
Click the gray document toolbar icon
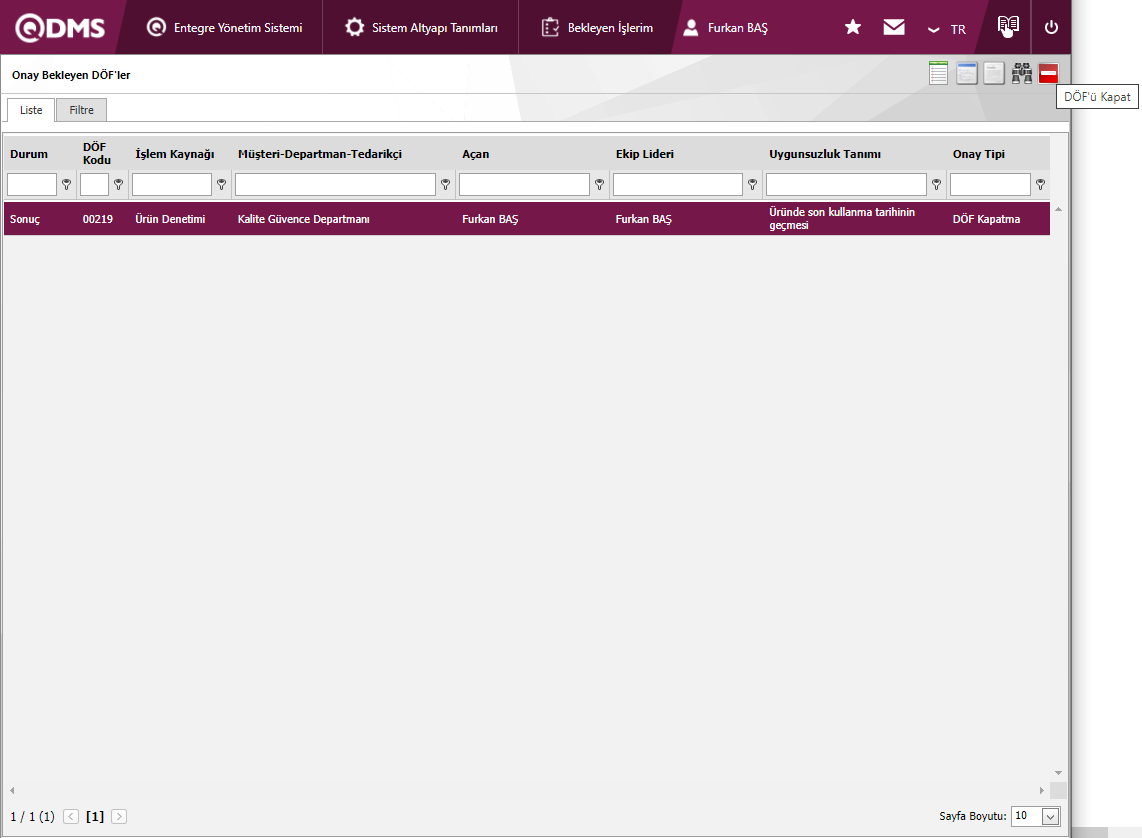click(x=994, y=73)
